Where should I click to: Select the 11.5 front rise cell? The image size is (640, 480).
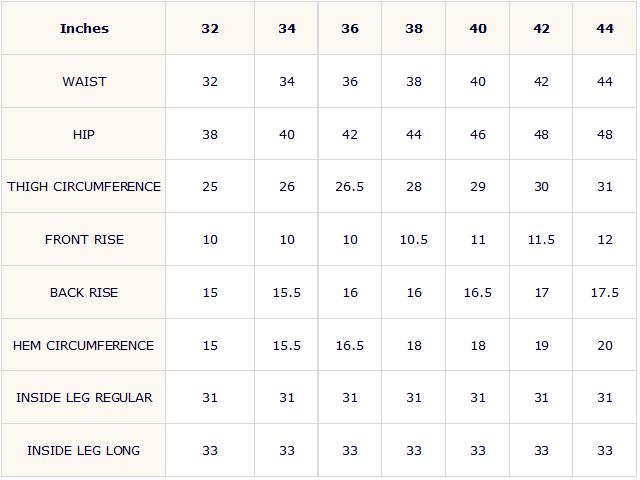(541, 239)
